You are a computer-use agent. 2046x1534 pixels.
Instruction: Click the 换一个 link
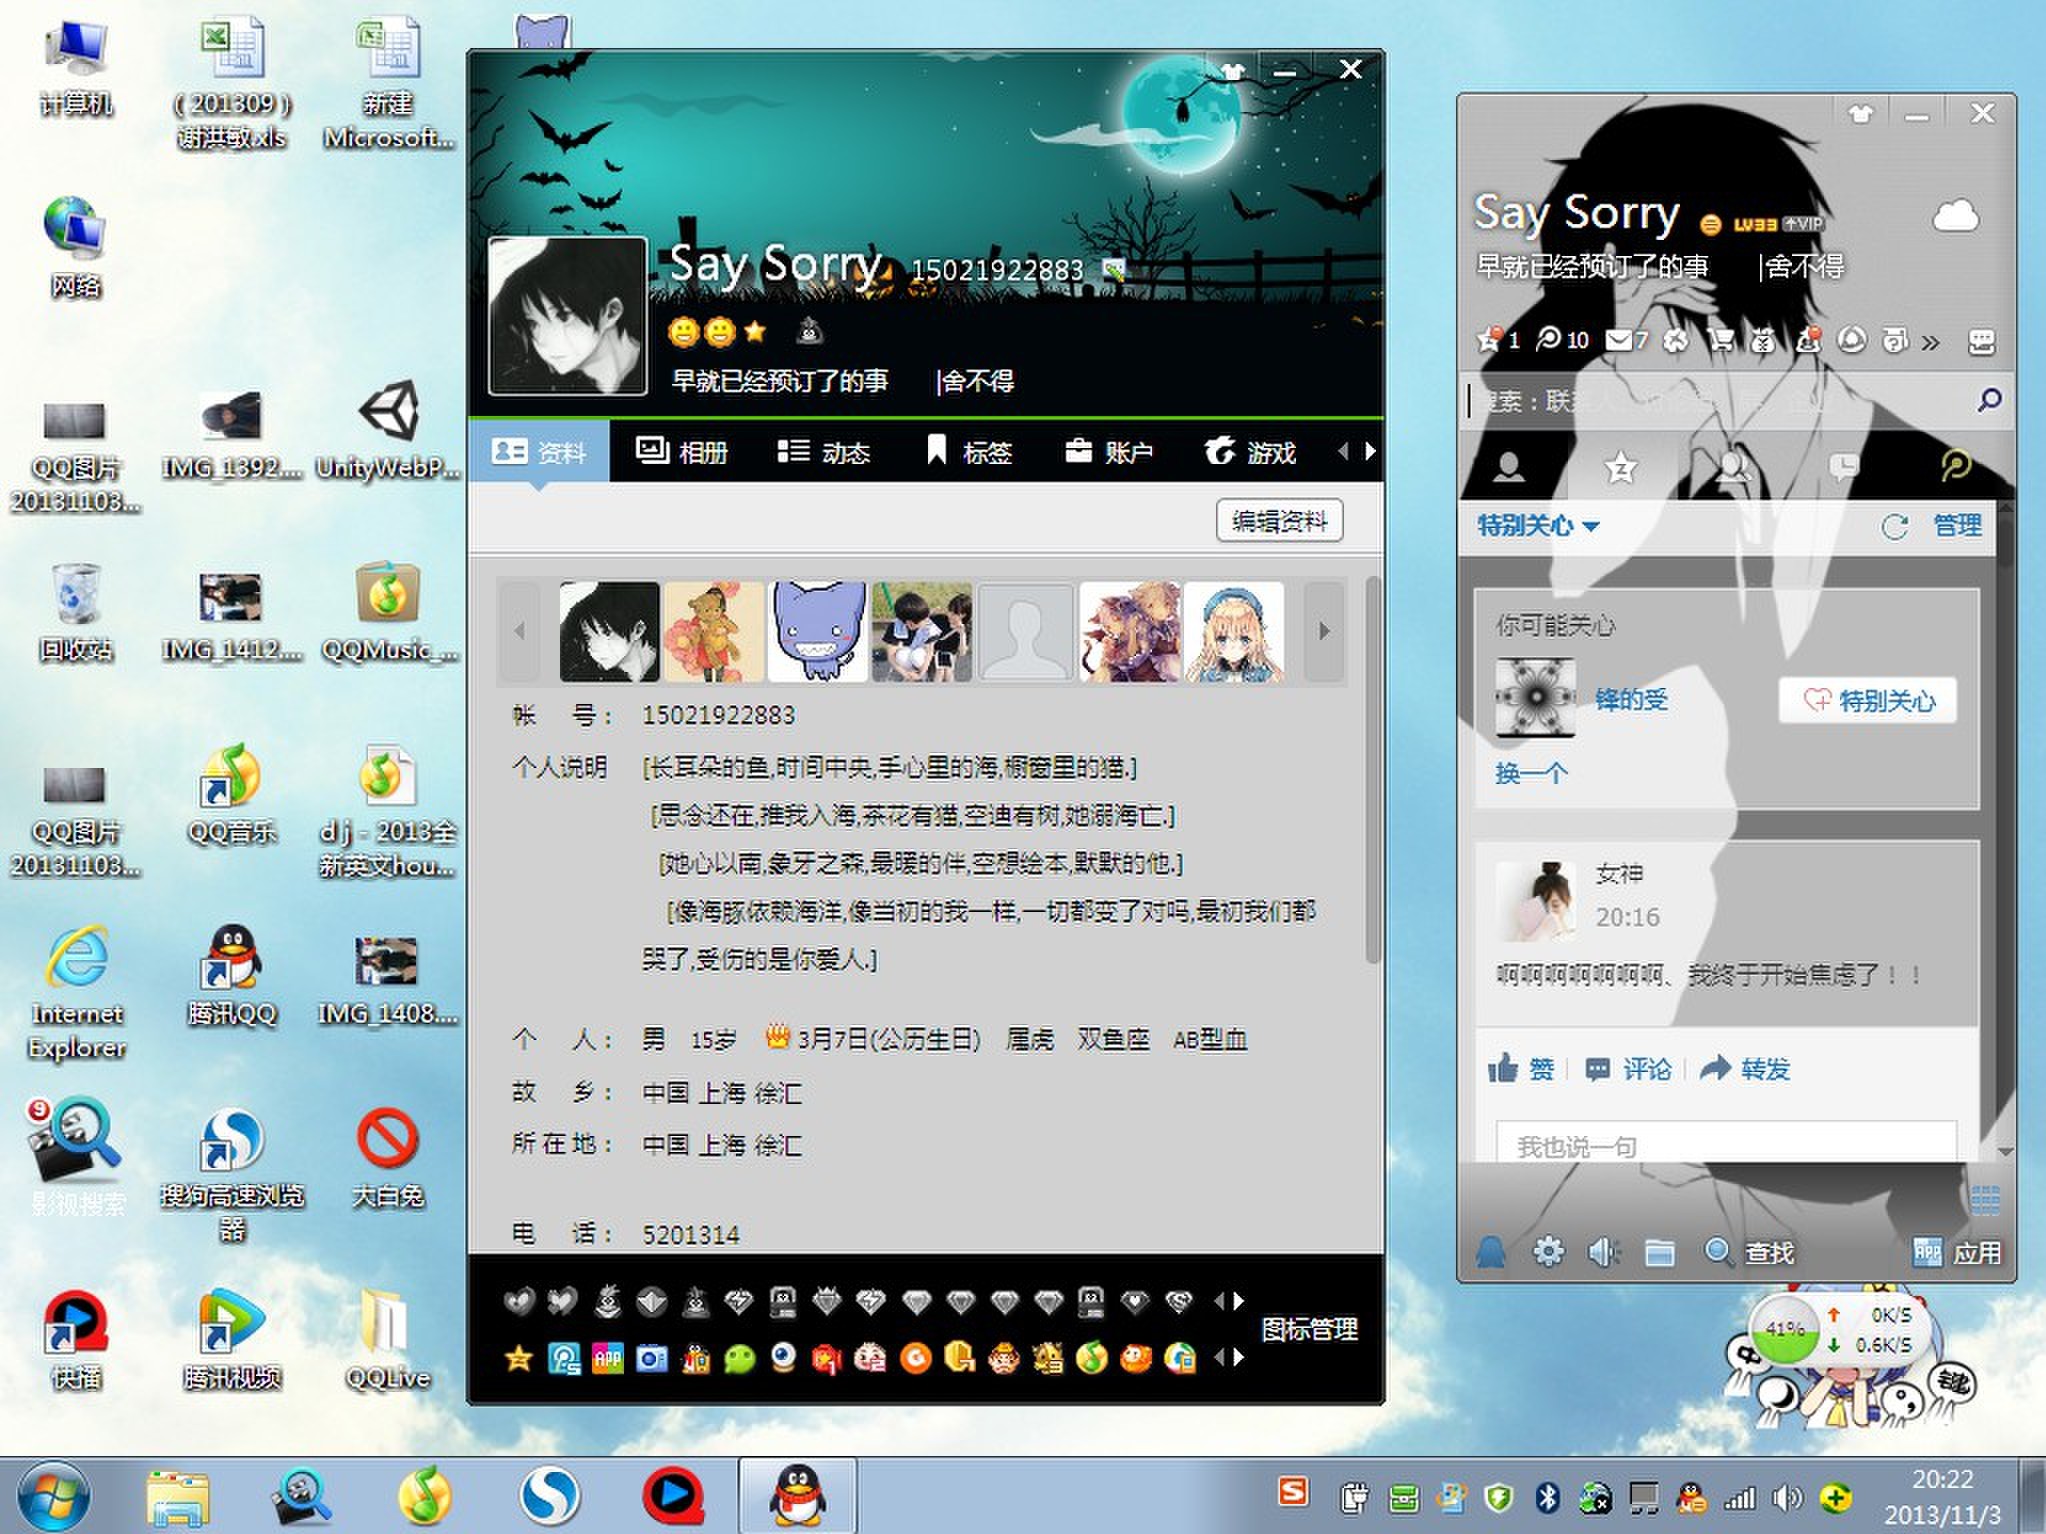[1531, 773]
